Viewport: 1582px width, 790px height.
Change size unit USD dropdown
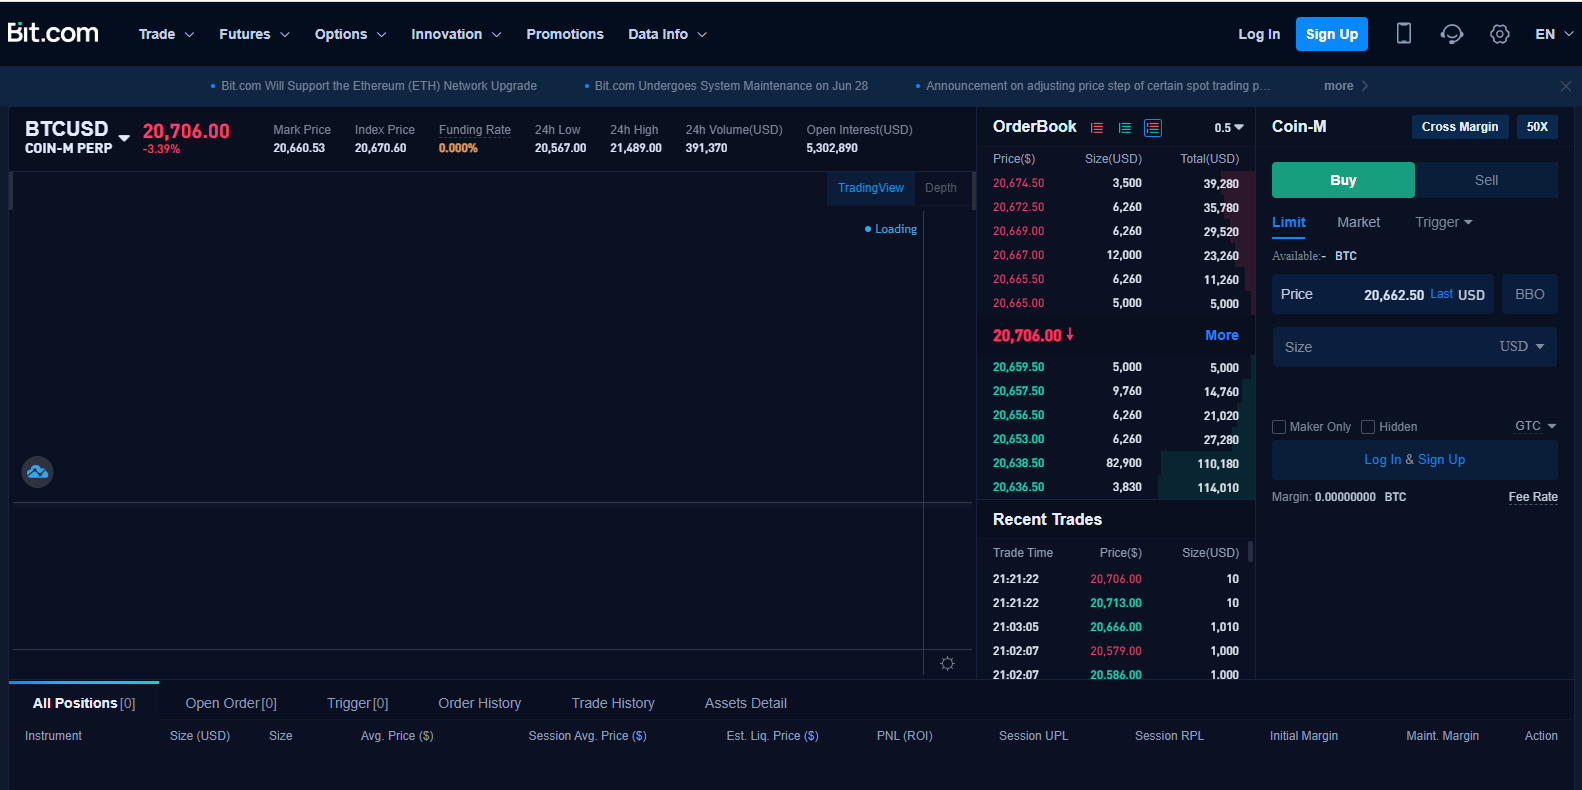1522,347
